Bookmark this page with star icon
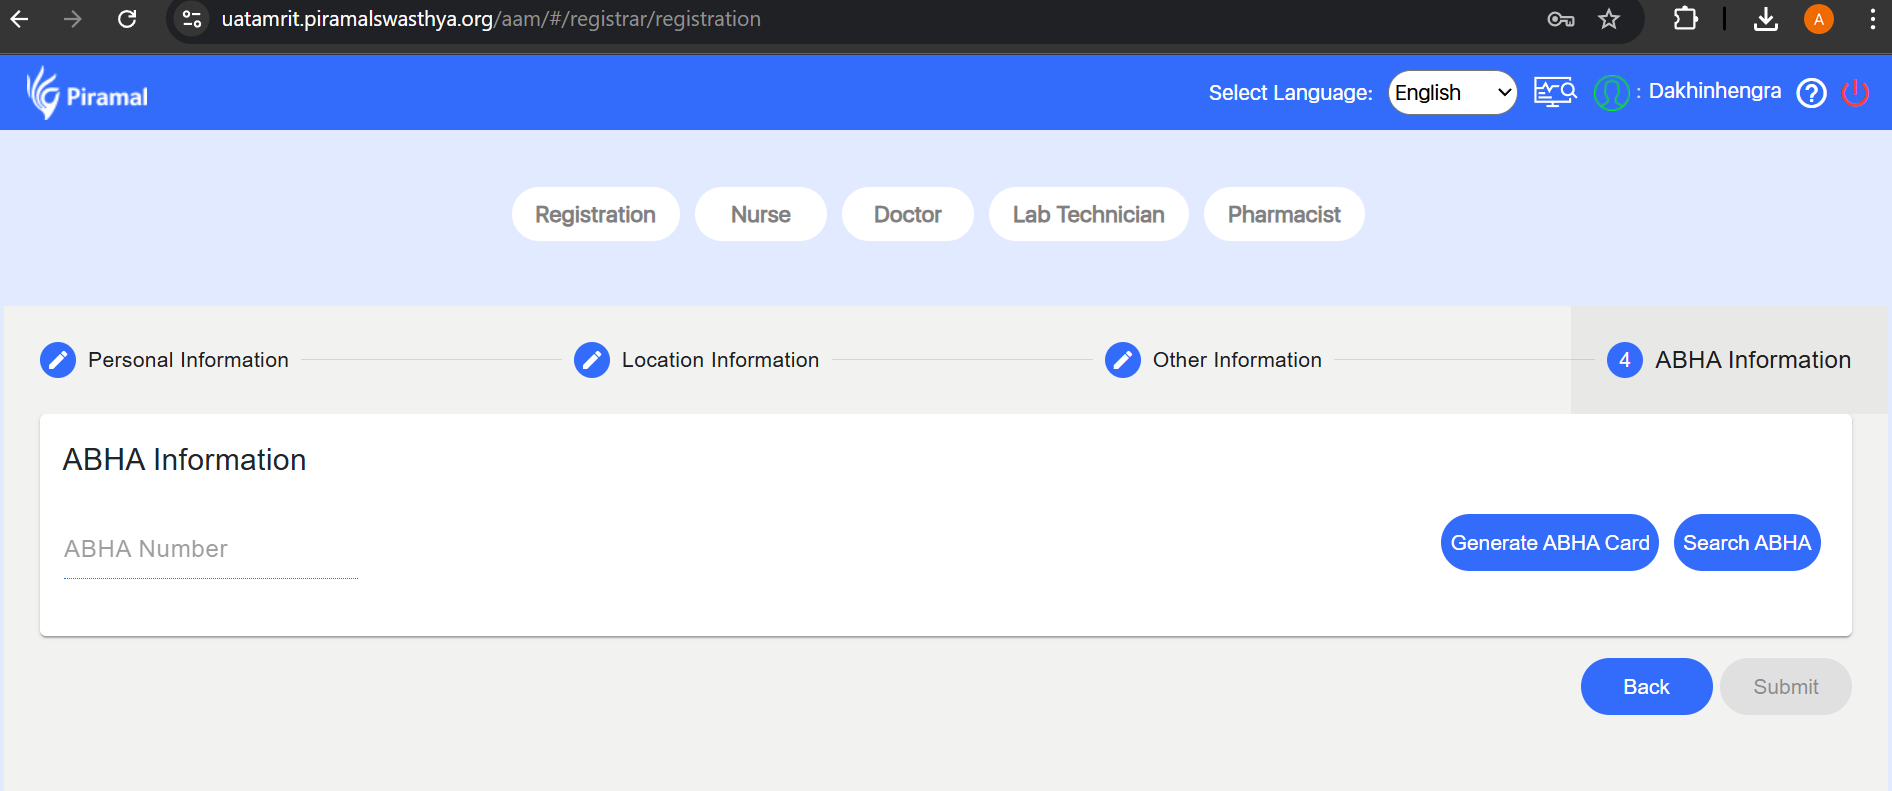 coord(1609,19)
